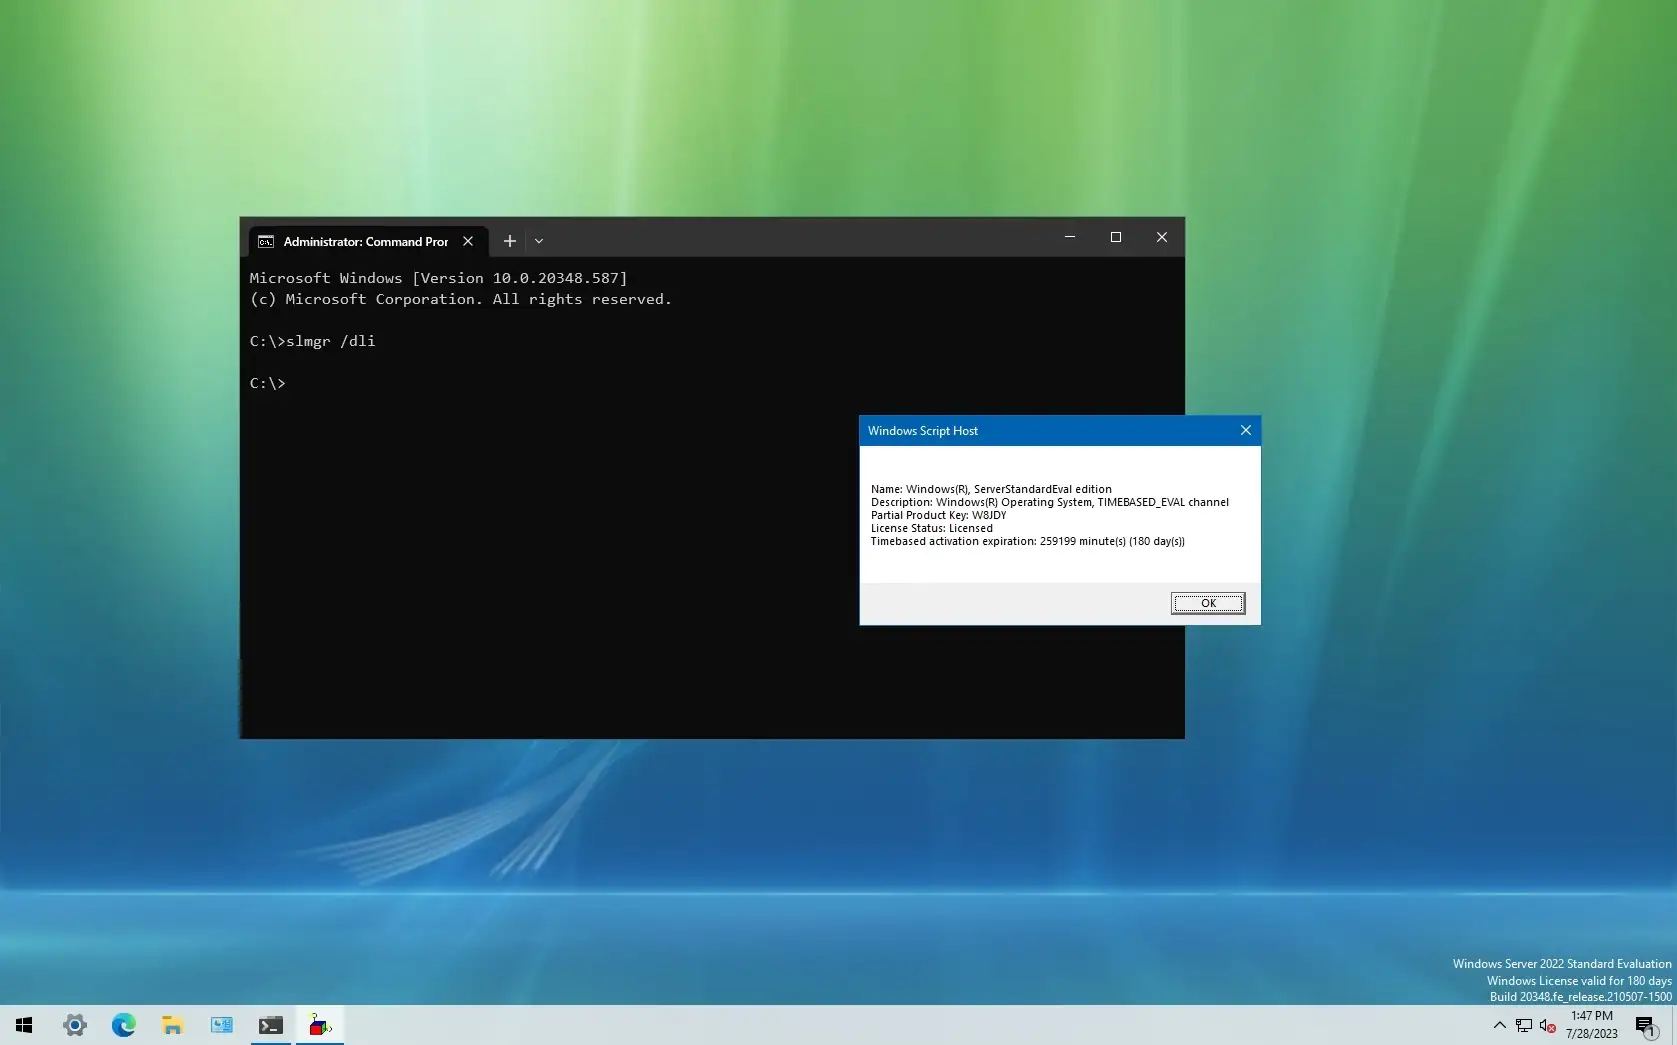The height and width of the screenshot is (1045, 1677).
Task: Open network status icon in tray
Action: (x=1524, y=1025)
